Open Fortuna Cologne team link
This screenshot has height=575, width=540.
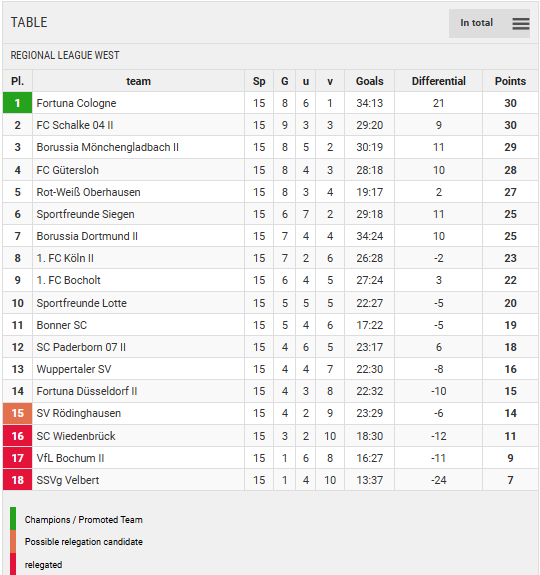[76, 103]
